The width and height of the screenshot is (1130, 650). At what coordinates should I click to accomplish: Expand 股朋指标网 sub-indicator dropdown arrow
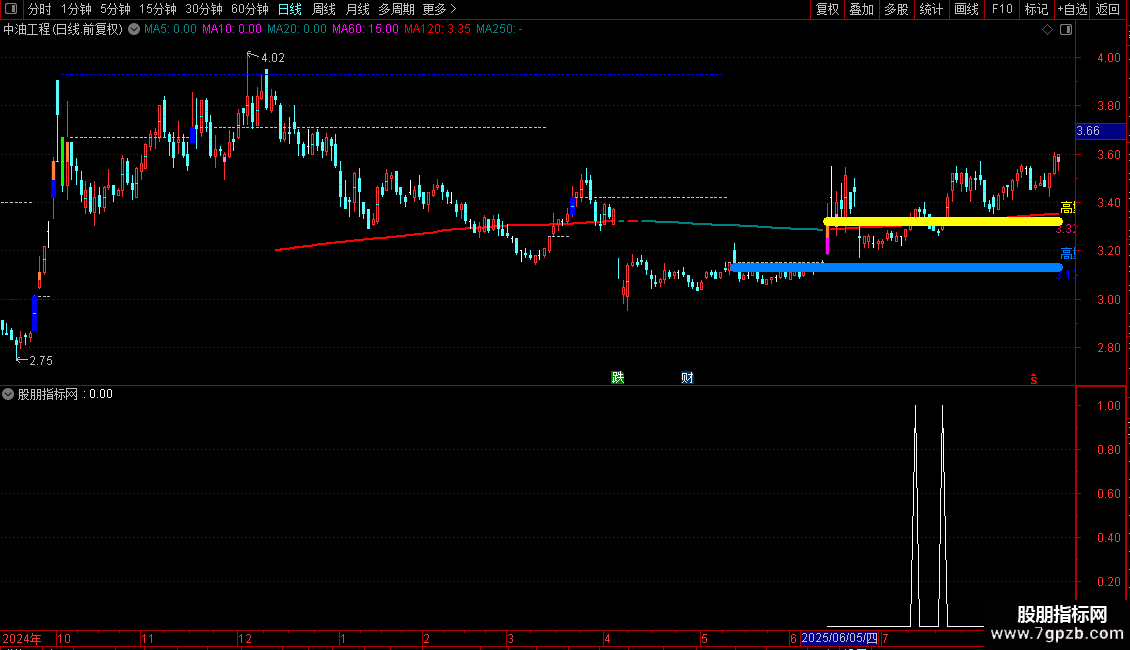click(8, 394)
